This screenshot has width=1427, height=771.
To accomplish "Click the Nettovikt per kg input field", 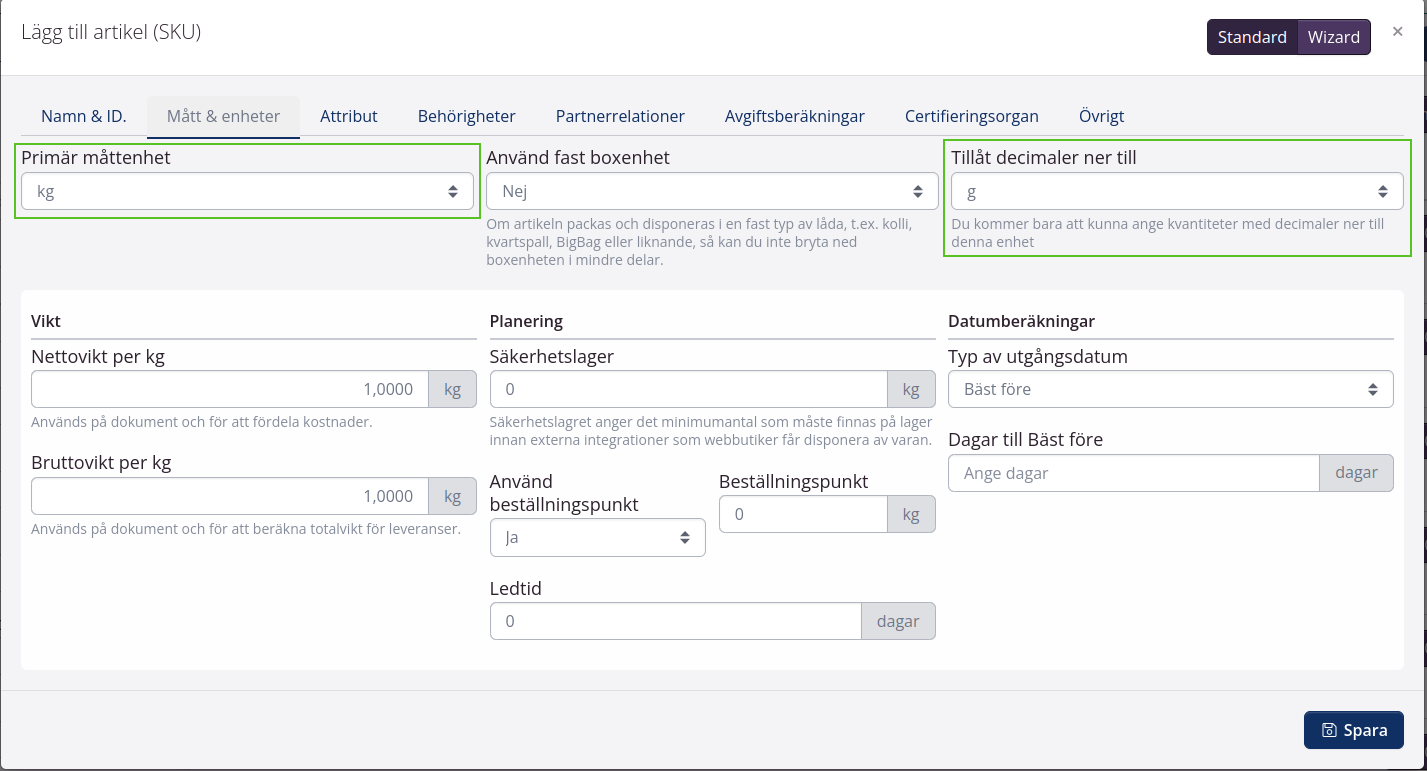I will click(x=230, y=389).
